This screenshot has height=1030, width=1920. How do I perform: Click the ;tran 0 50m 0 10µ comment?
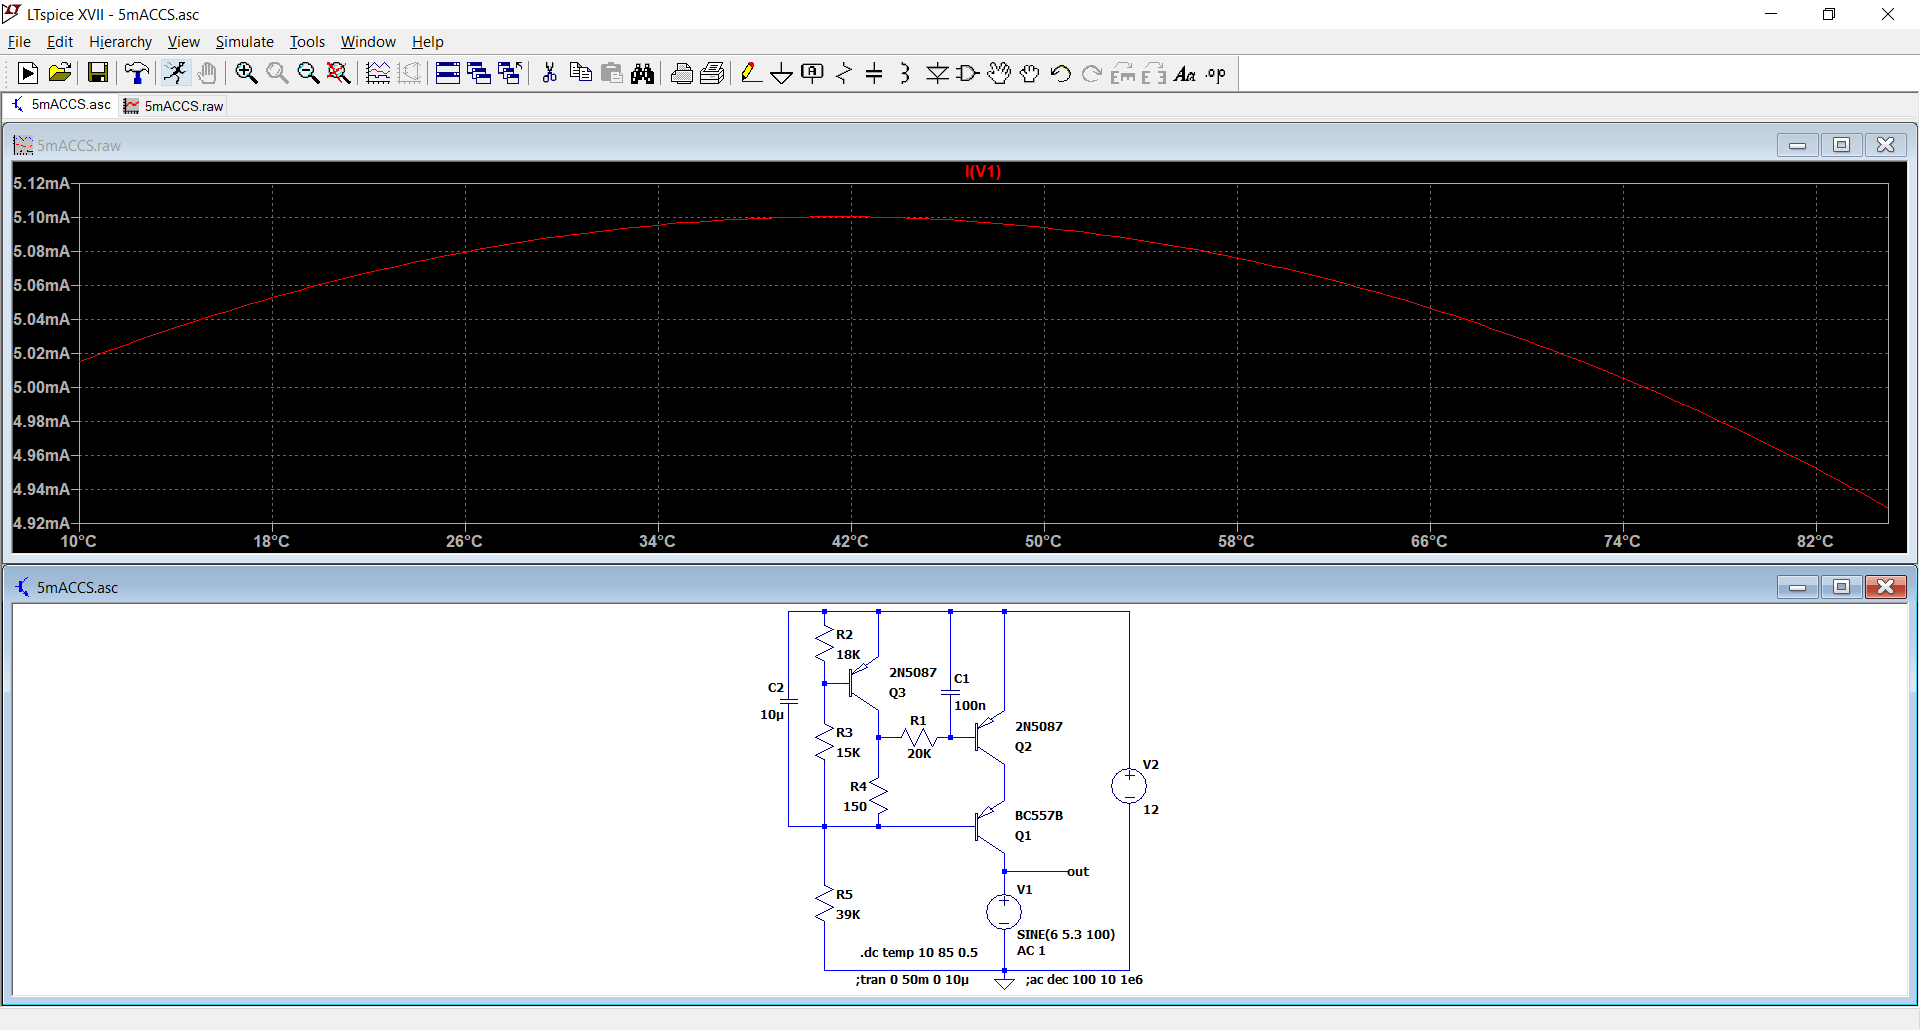(x=912, y=979)
